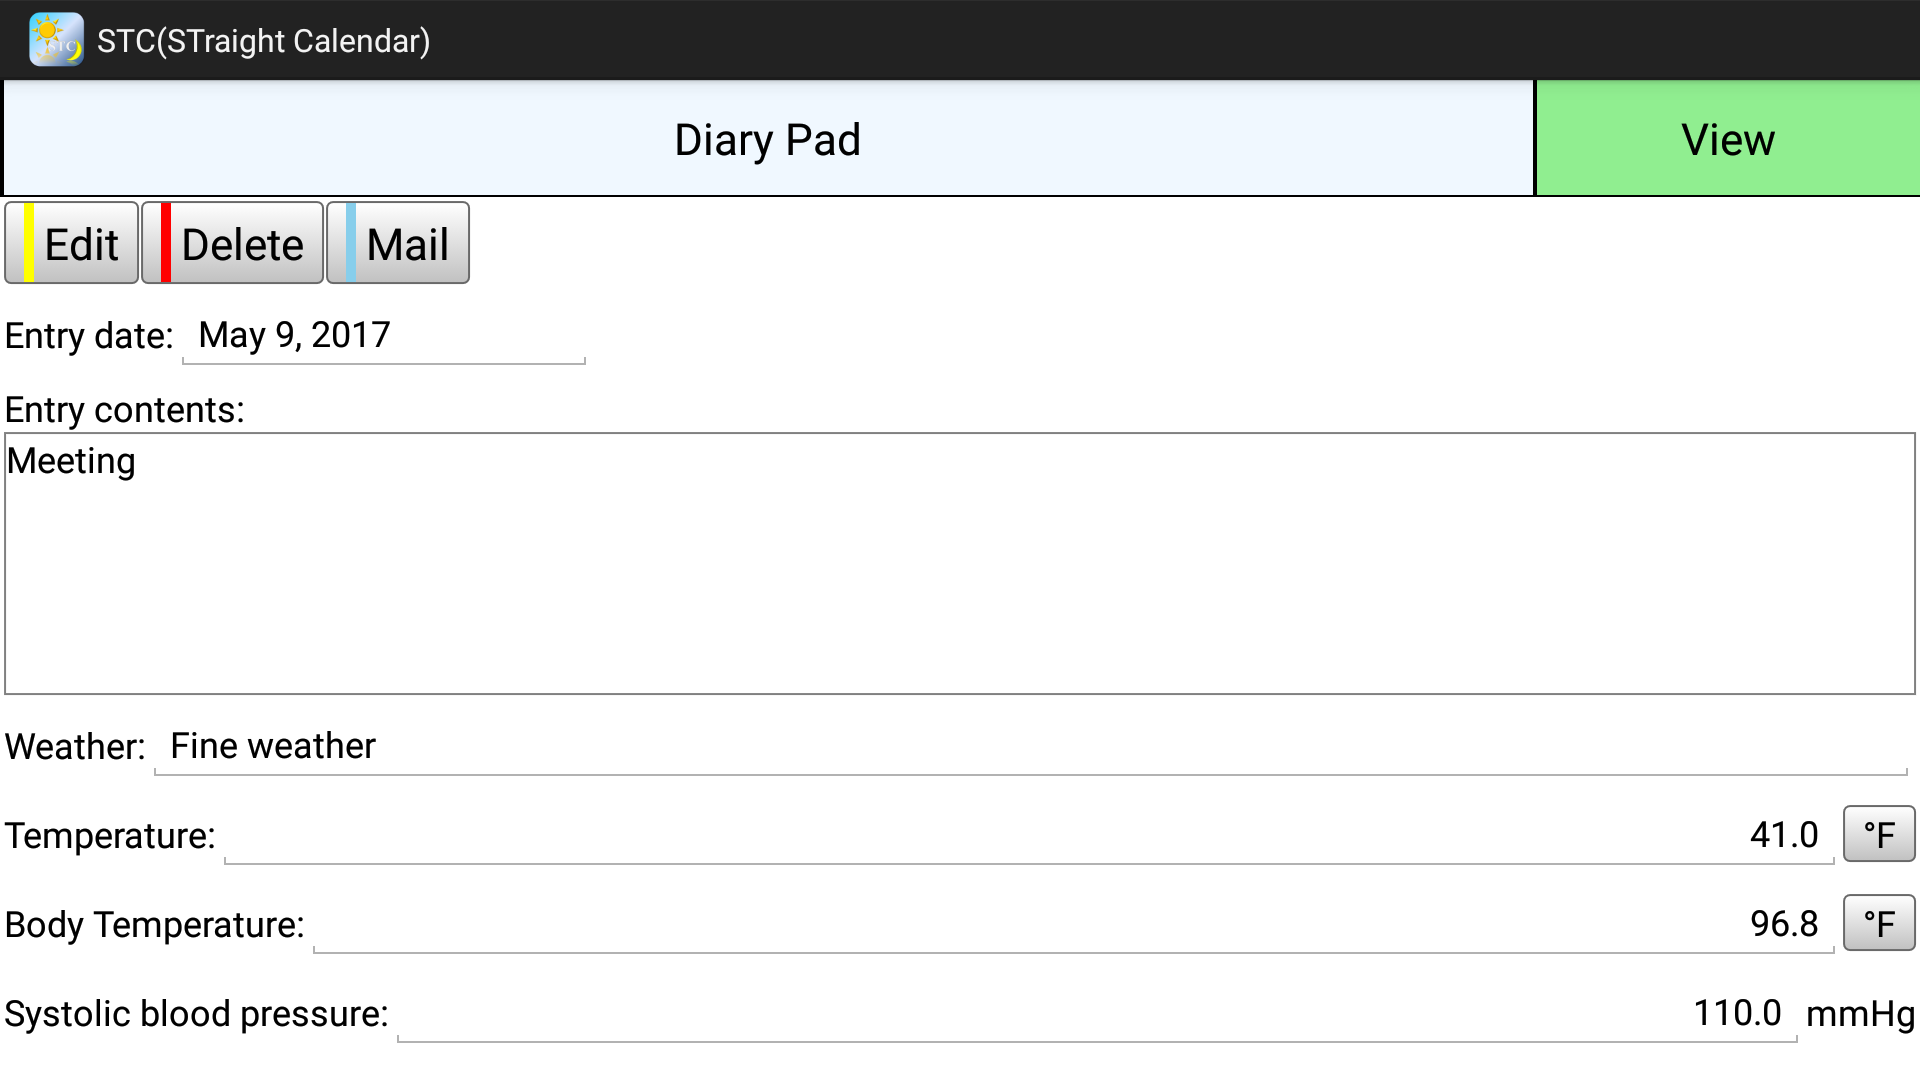This screenshot has width=1920, height=1080.
Task: Select the Diary Pad header tab
Action: (767, 139)
